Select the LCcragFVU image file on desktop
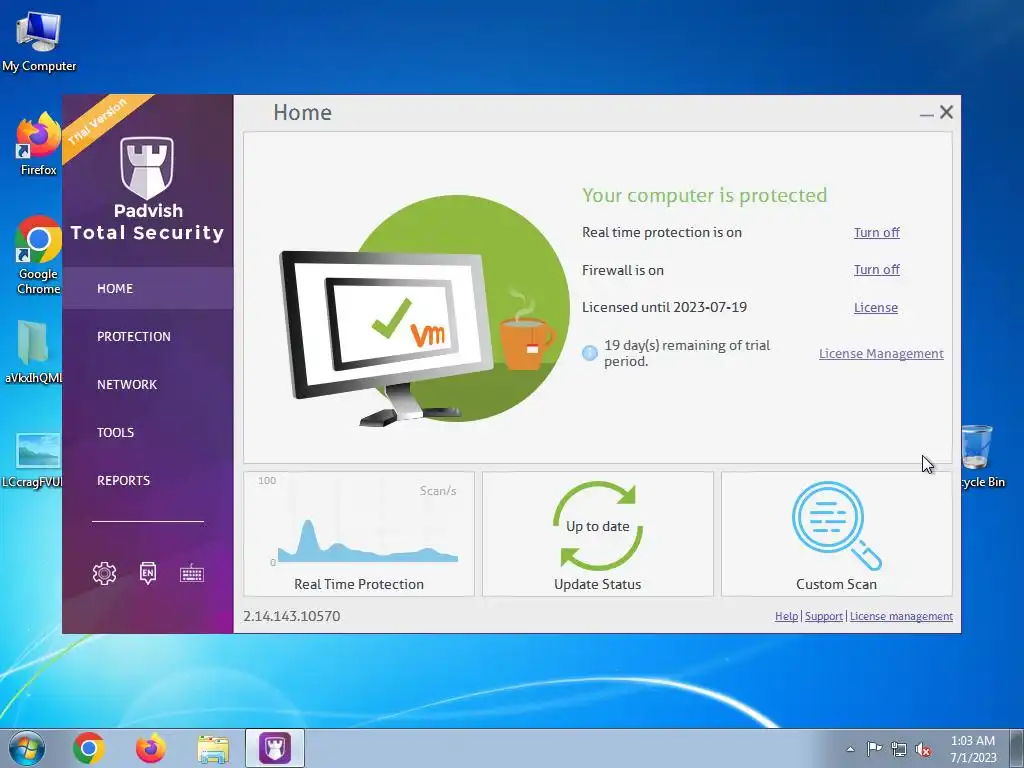Screen dimensions: 1024x768 coord(33,460)
